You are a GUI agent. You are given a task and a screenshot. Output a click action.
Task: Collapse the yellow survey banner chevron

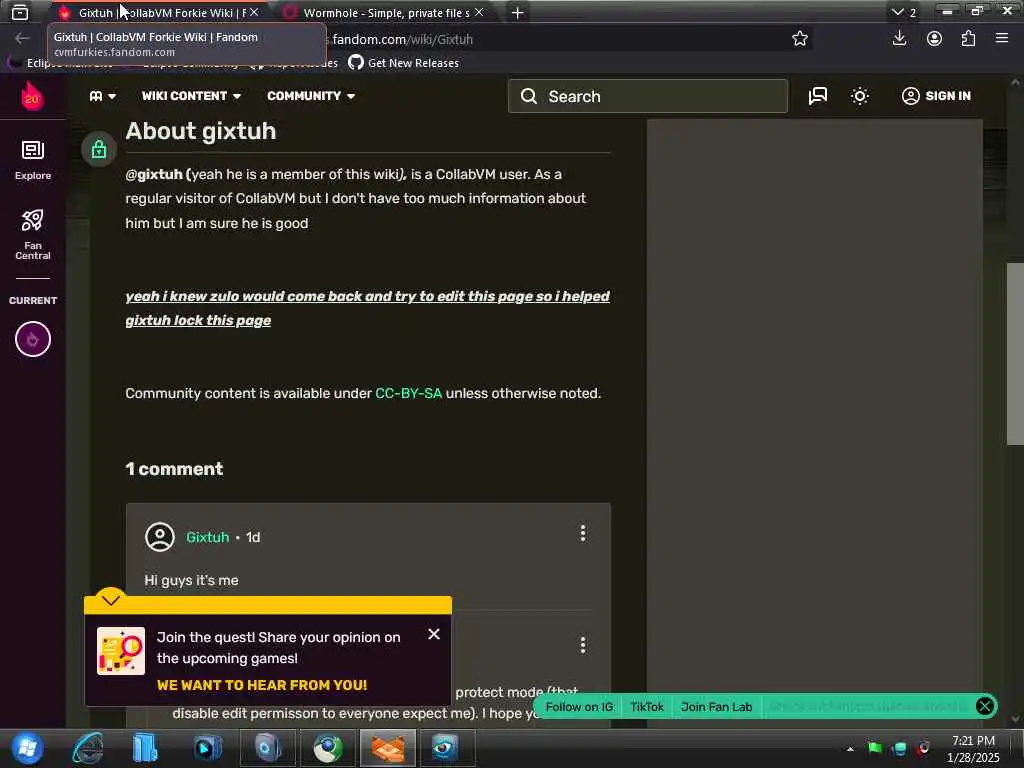110,600
